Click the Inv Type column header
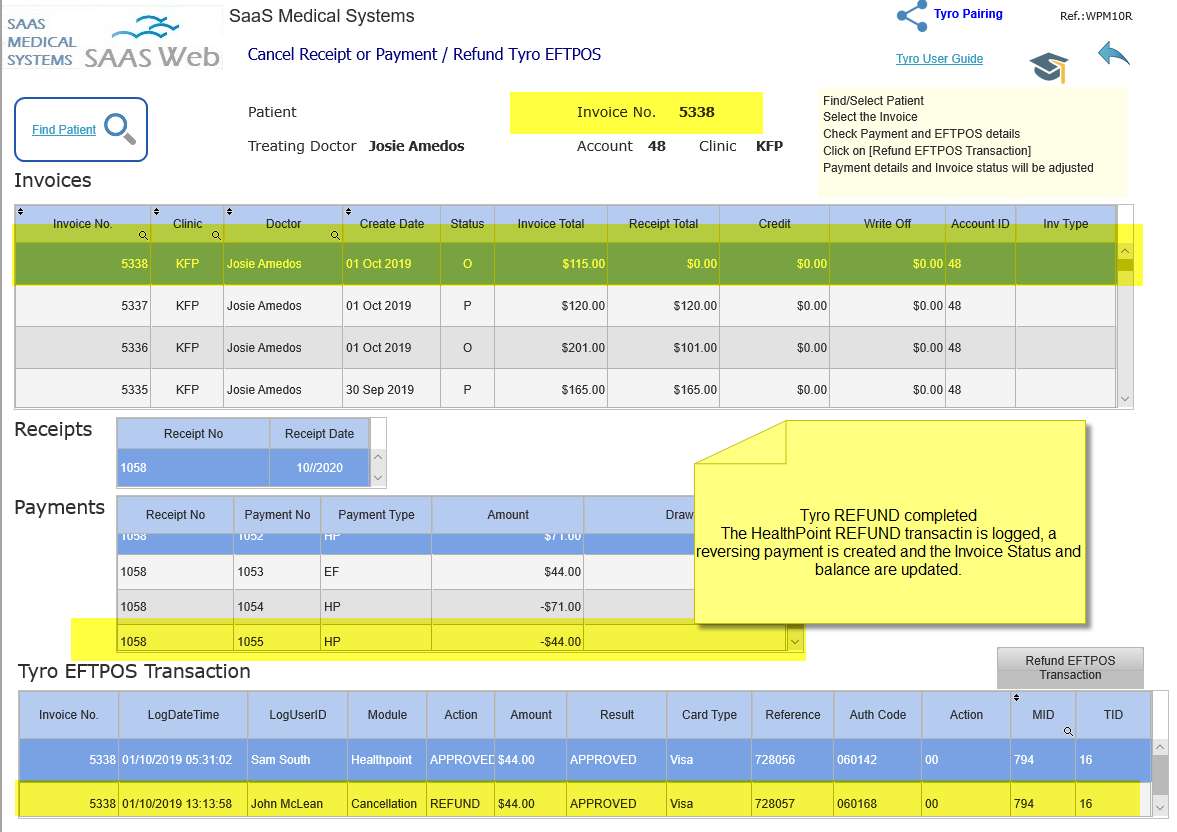Viewport: 1177px width, 832px height. (x=1066, y=224)
